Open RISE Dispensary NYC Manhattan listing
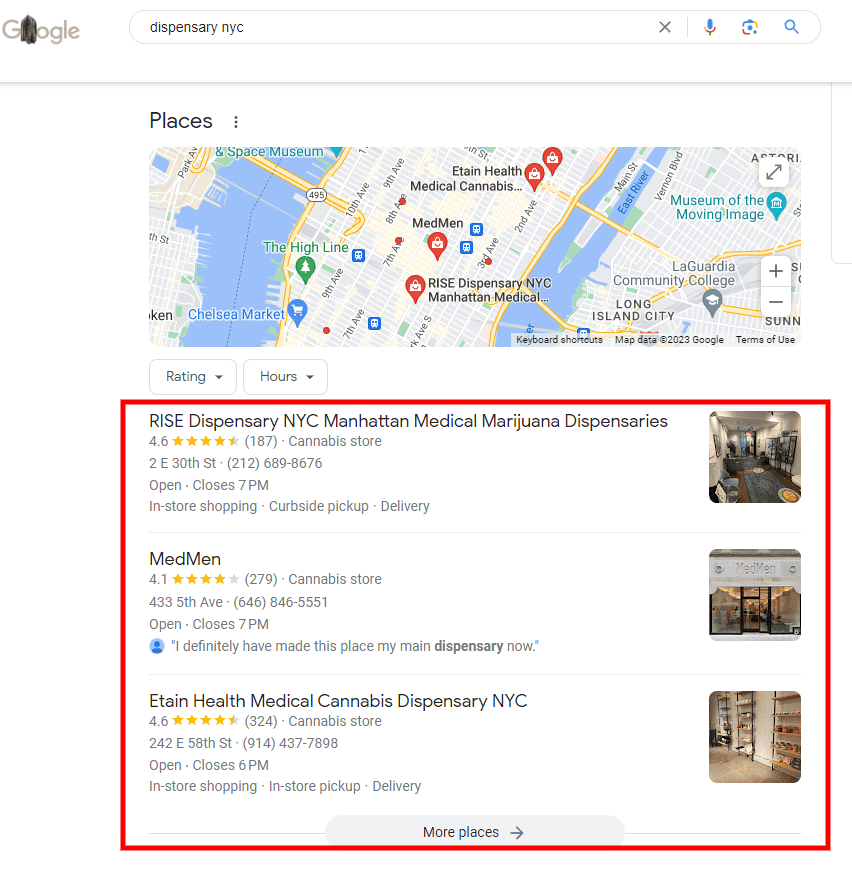This screenshot has width=852, height=872. tap(408, 421)
